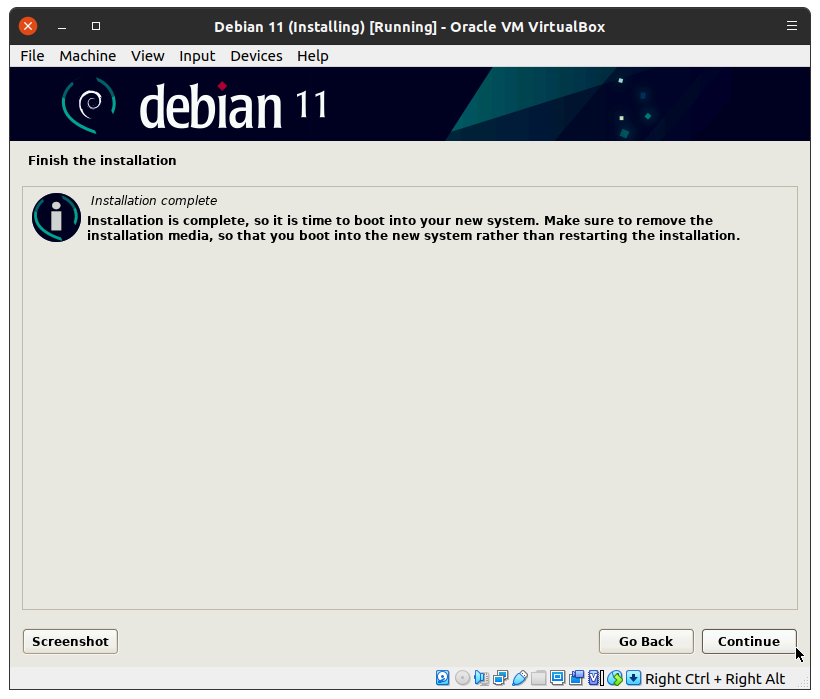Click the audio speaker status icon
This screenshot has height=699, width=820.
[481, 678]
